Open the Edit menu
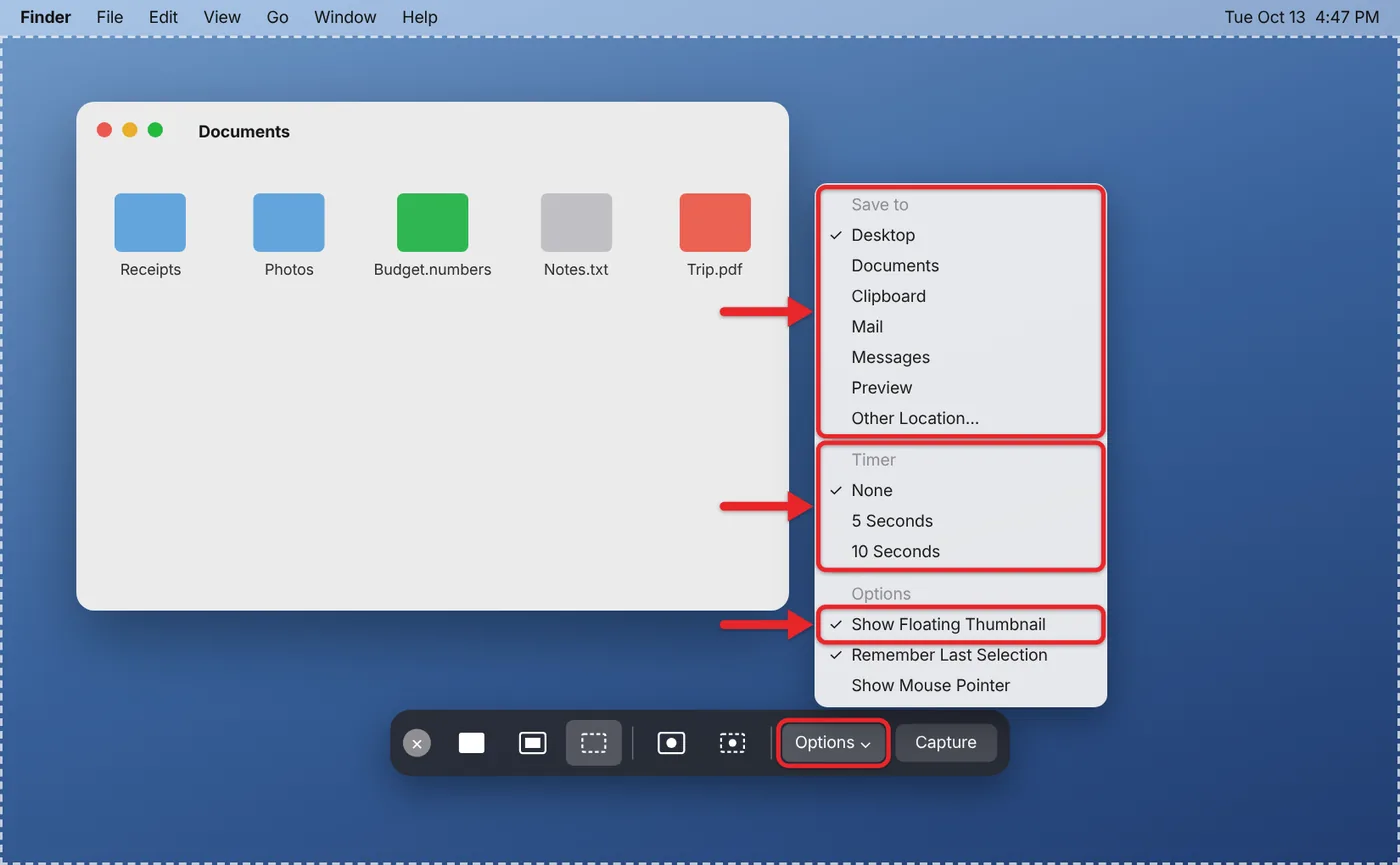The width and height of the screenshot is (1400, 865). click(x=163, y=17)
